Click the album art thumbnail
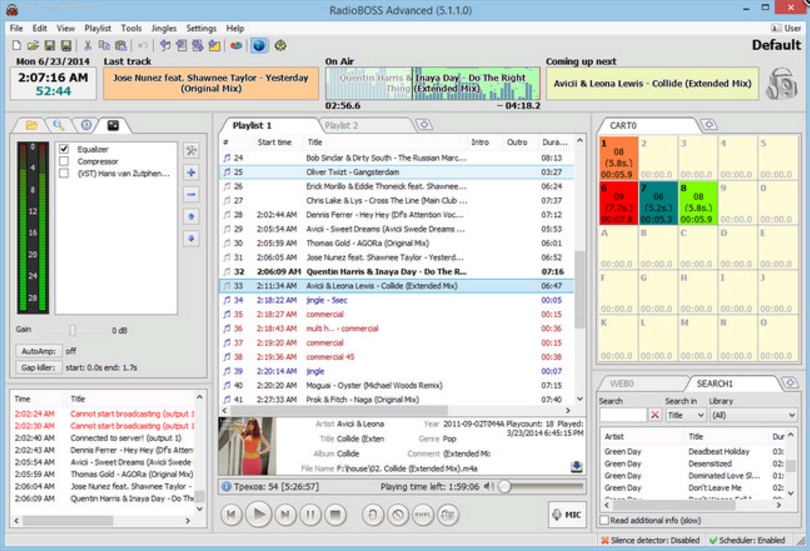 coord(246,446)
